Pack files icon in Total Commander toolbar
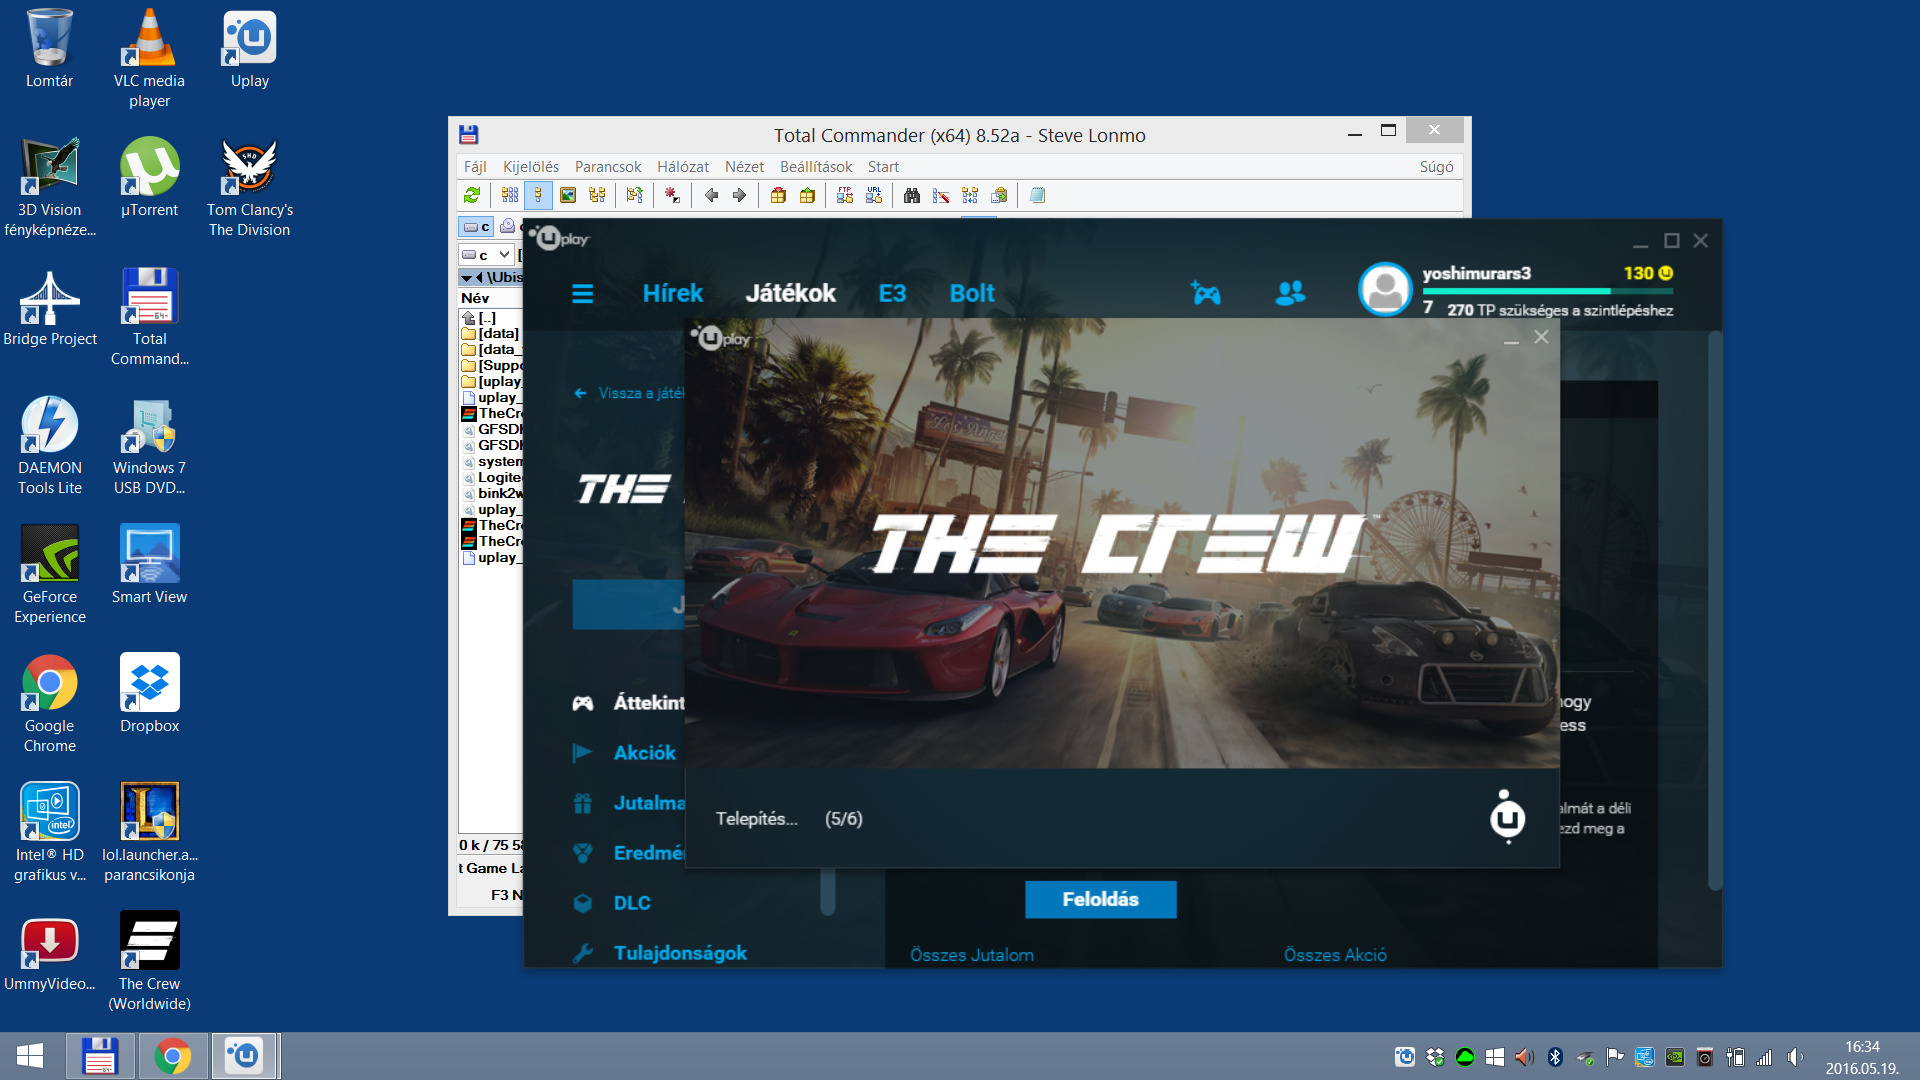The width and height of the screenshot is (1920, 1080). point(778,195)
